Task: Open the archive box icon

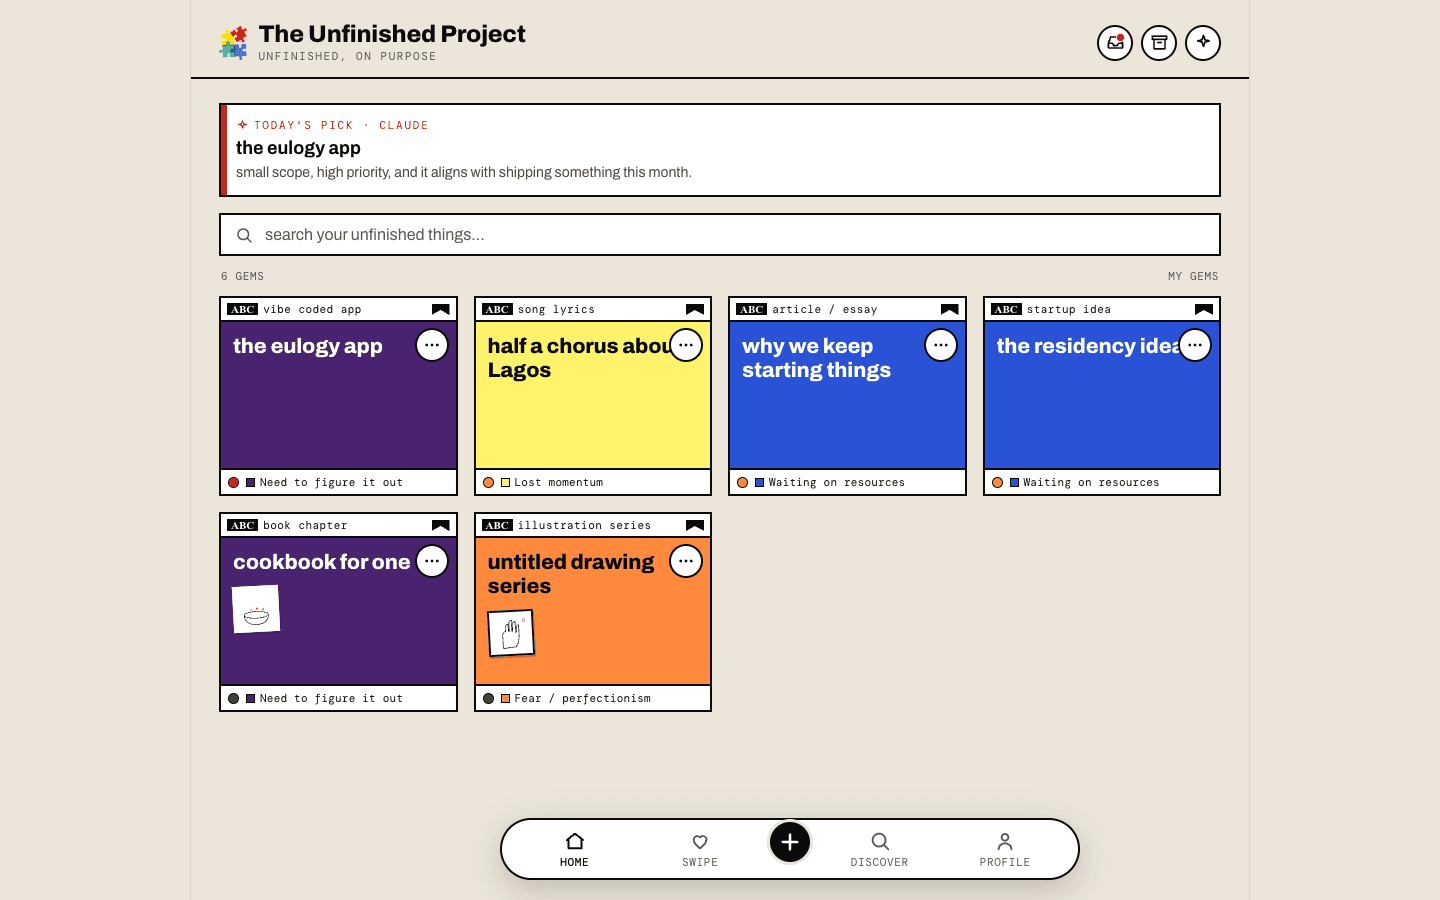Action: (1159, 43)
